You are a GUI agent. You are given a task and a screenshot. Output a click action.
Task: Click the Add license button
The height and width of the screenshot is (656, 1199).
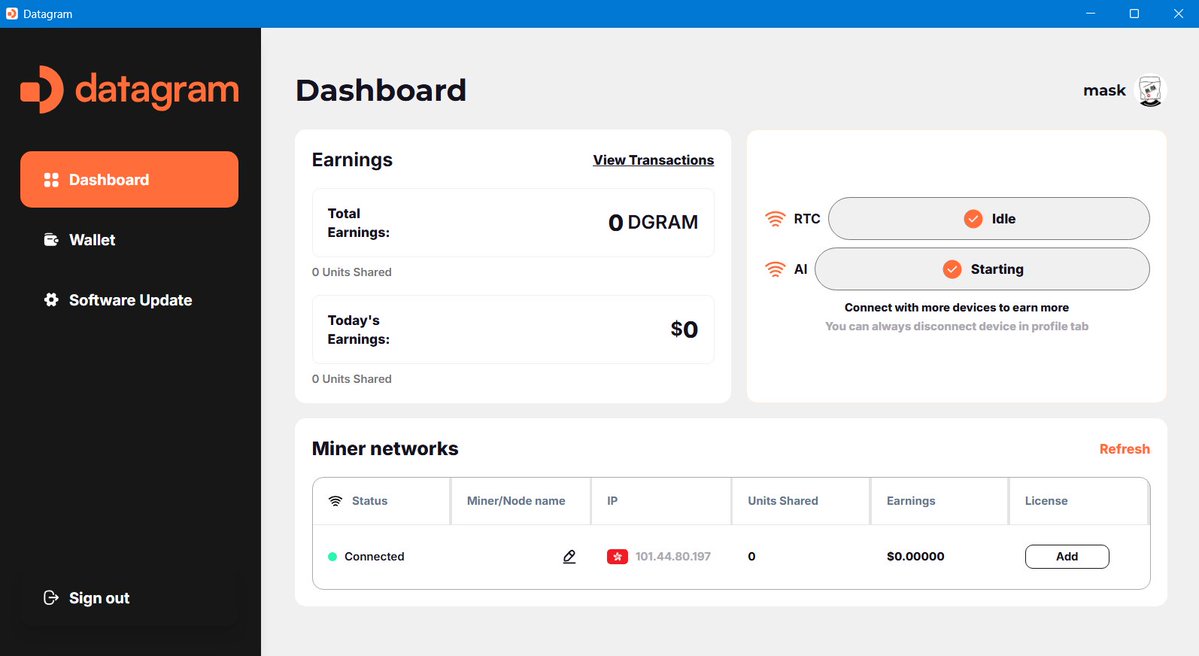tap(1067, 557)
